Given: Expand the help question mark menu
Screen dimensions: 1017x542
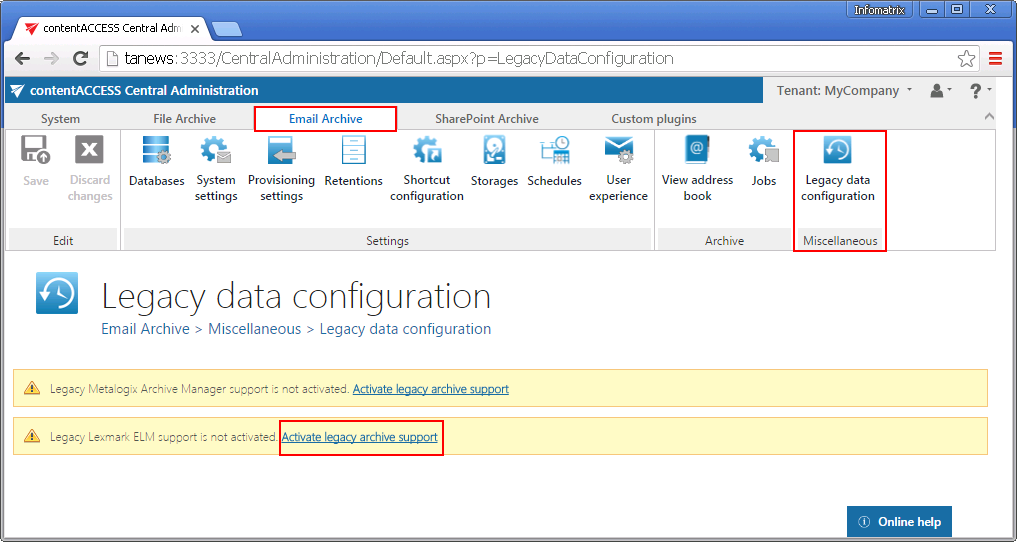Looking at the screenshot, I should point(980,91).
